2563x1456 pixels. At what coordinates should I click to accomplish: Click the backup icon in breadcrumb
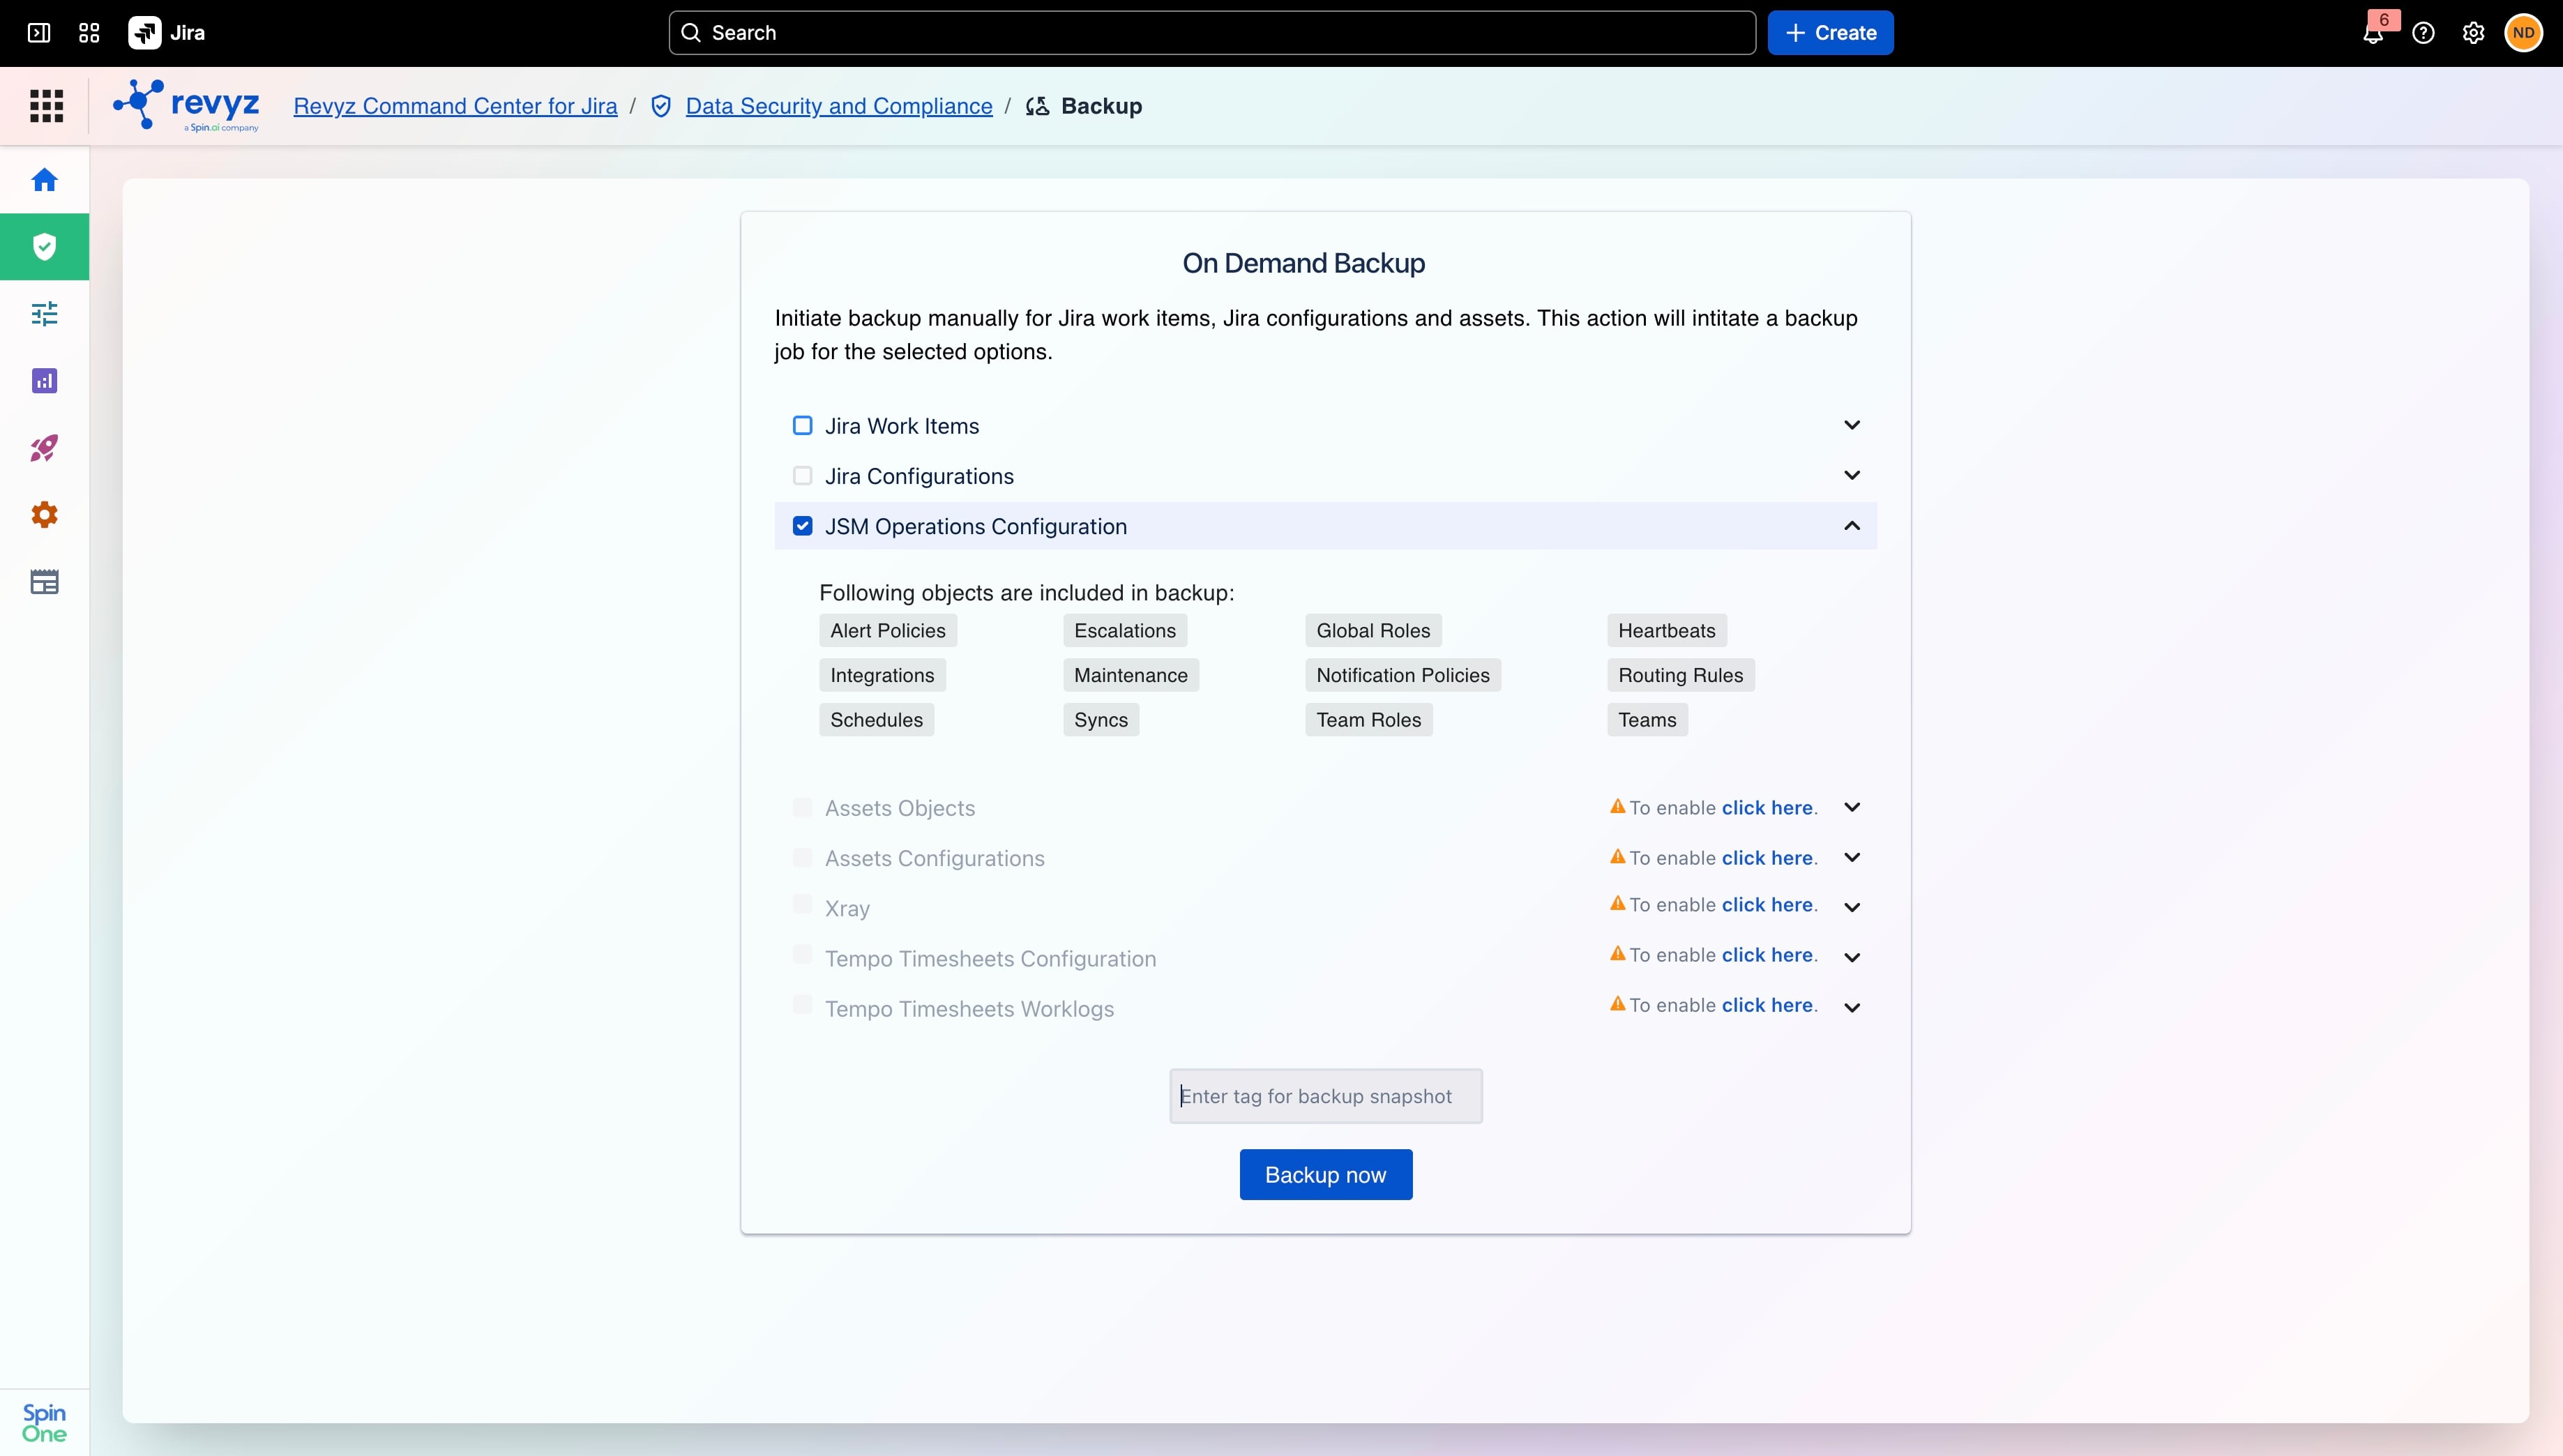click(x=1037, y=106)
